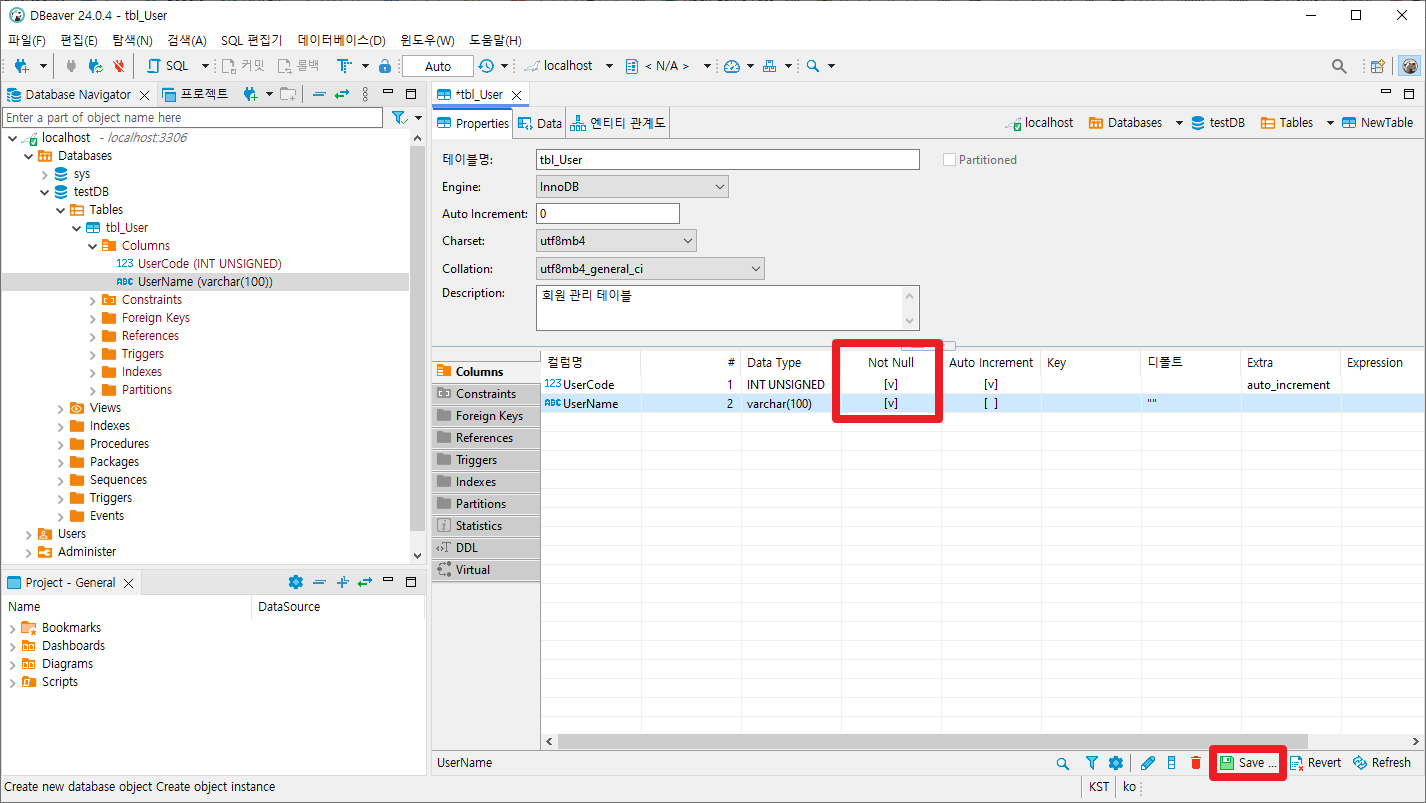The image size is (1426, 803).
Task: Open the dashboard gauge icon in toolbar
Action: coord(732,66)
